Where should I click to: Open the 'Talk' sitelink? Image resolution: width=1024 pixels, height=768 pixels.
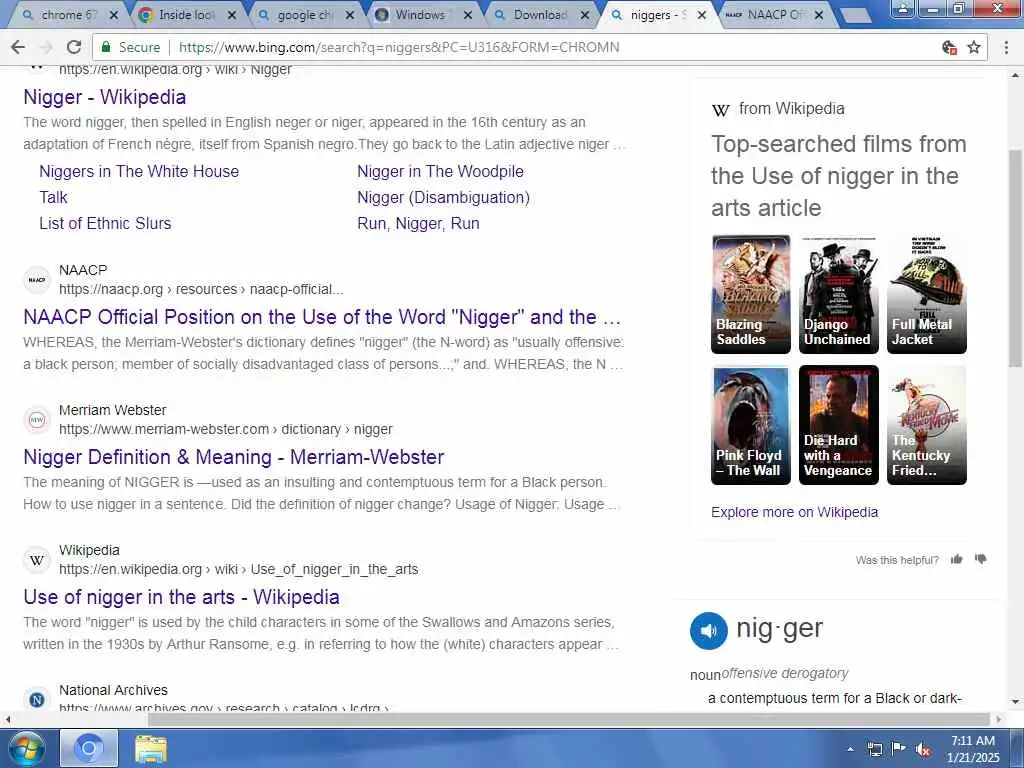click(54, 197)
